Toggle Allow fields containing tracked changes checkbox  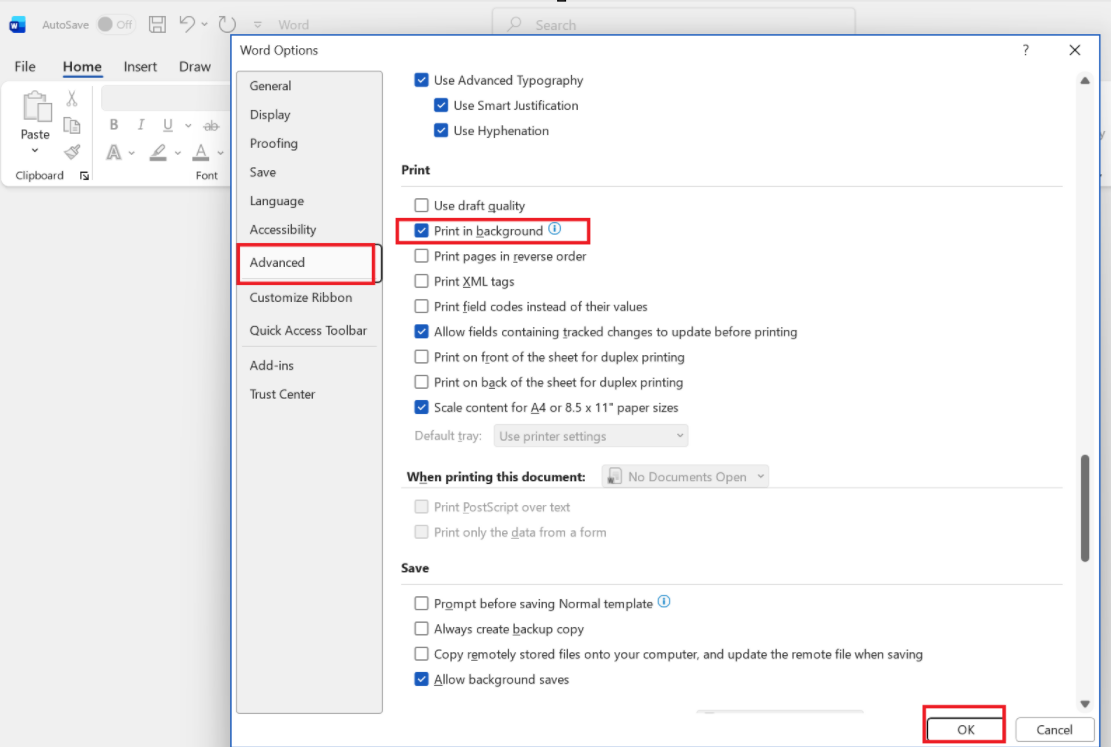(x=422, y=332)
